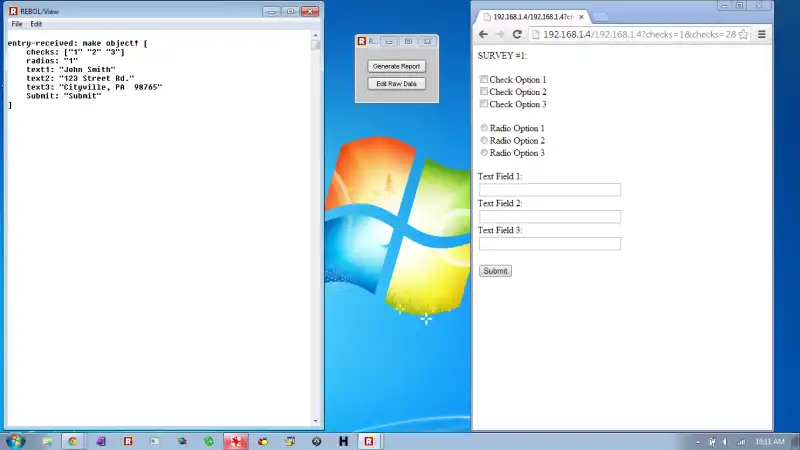Viewport: 800px width, 450px height.
Task: Bookmark the page with the star icon
Action: coord(743,34)
